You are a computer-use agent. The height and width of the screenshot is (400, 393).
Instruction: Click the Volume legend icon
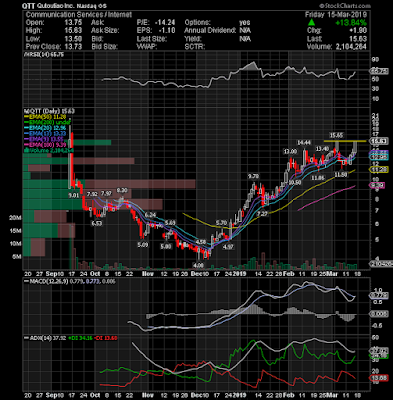(x=26, y=151)
